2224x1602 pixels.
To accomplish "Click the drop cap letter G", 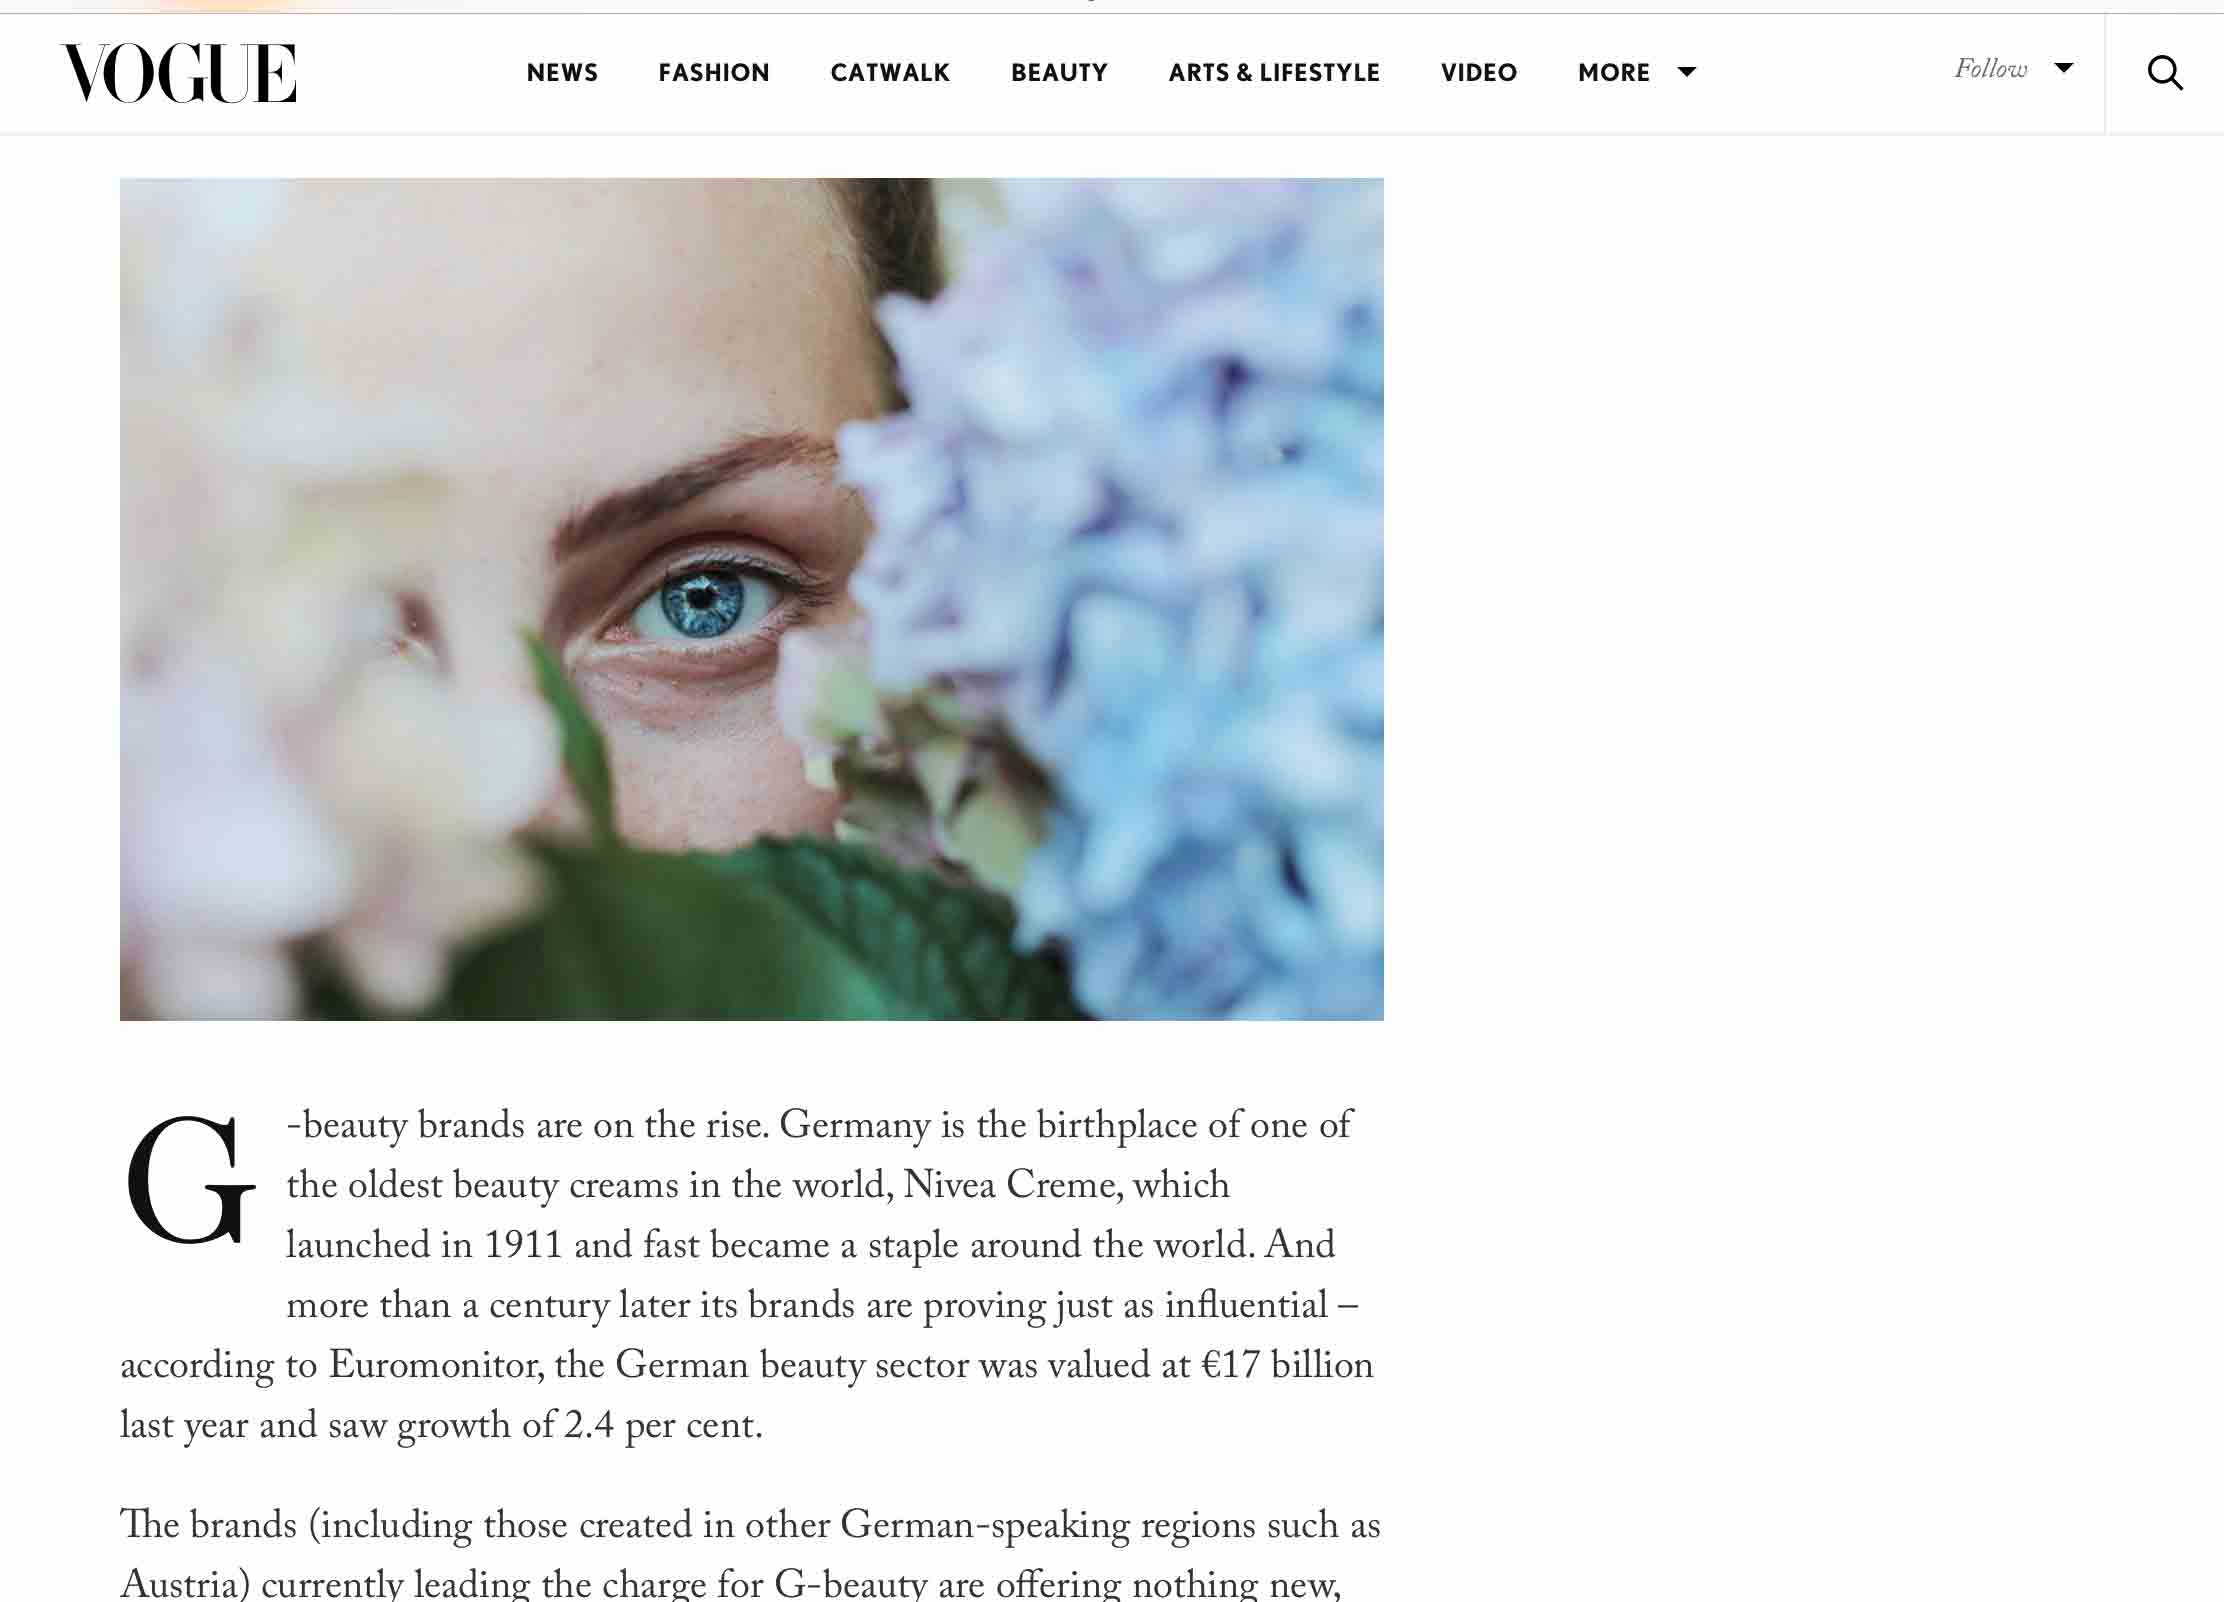I will tap(190, 1181).
